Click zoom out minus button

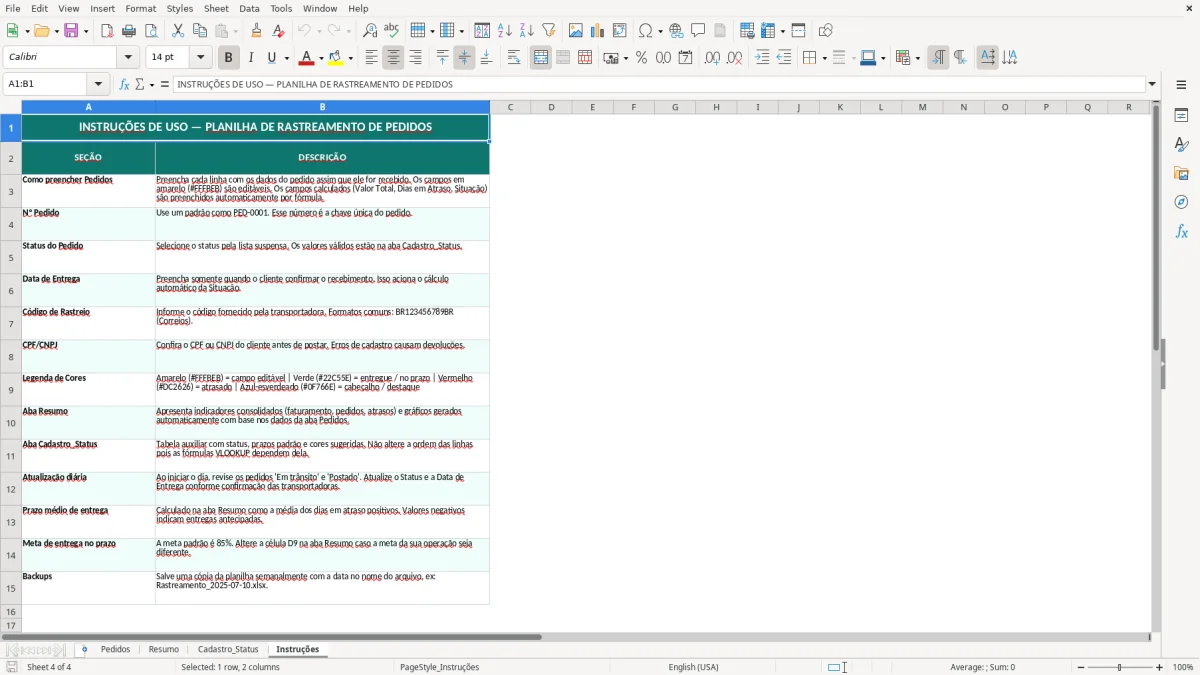(1081, 667)
